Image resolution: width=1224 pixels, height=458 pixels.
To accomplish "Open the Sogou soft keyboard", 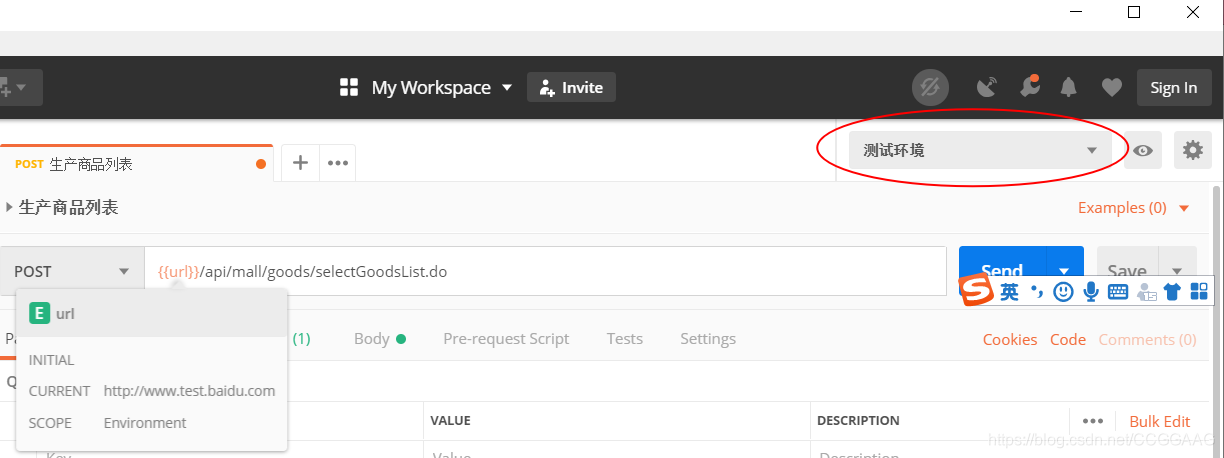I will pos(1118,292).
